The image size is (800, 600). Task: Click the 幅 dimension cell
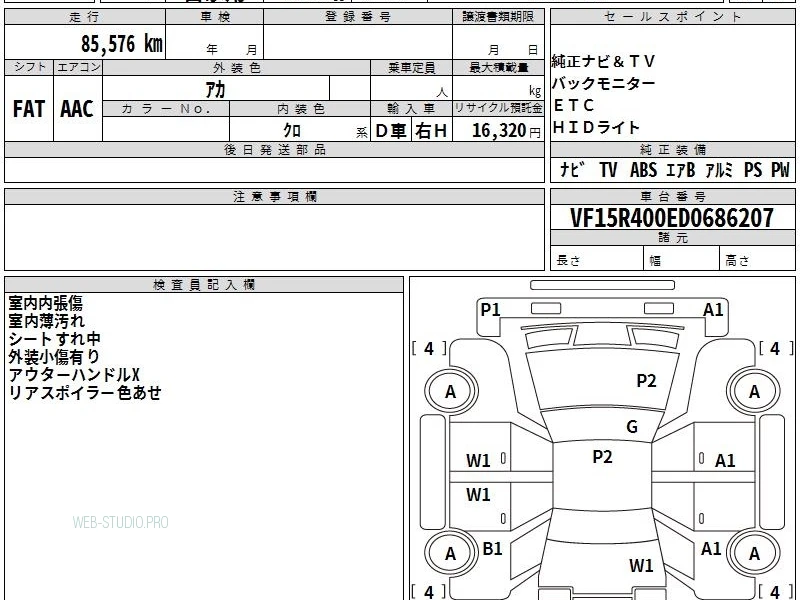[x=682, y=259]
